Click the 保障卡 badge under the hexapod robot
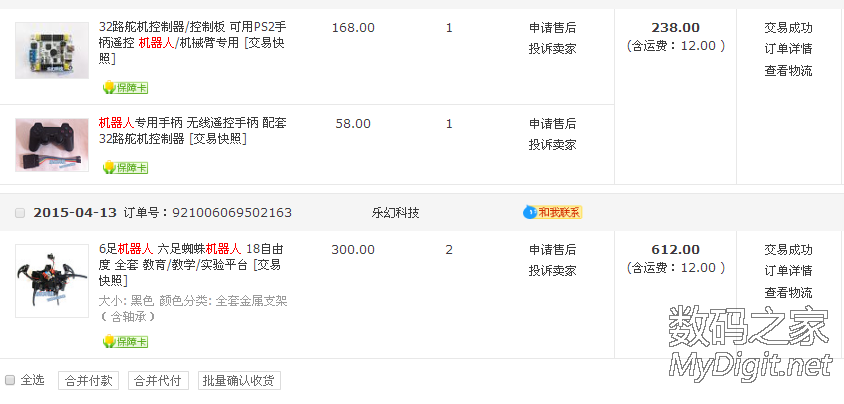Viewport: 844px width, 404px height. tap(125, 342)
